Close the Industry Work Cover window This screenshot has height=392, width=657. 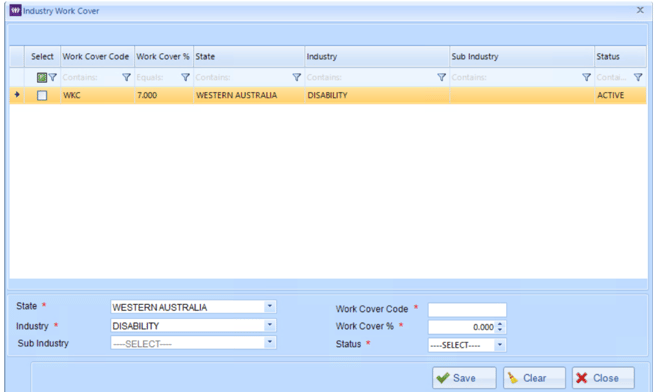tap(640, 10)
